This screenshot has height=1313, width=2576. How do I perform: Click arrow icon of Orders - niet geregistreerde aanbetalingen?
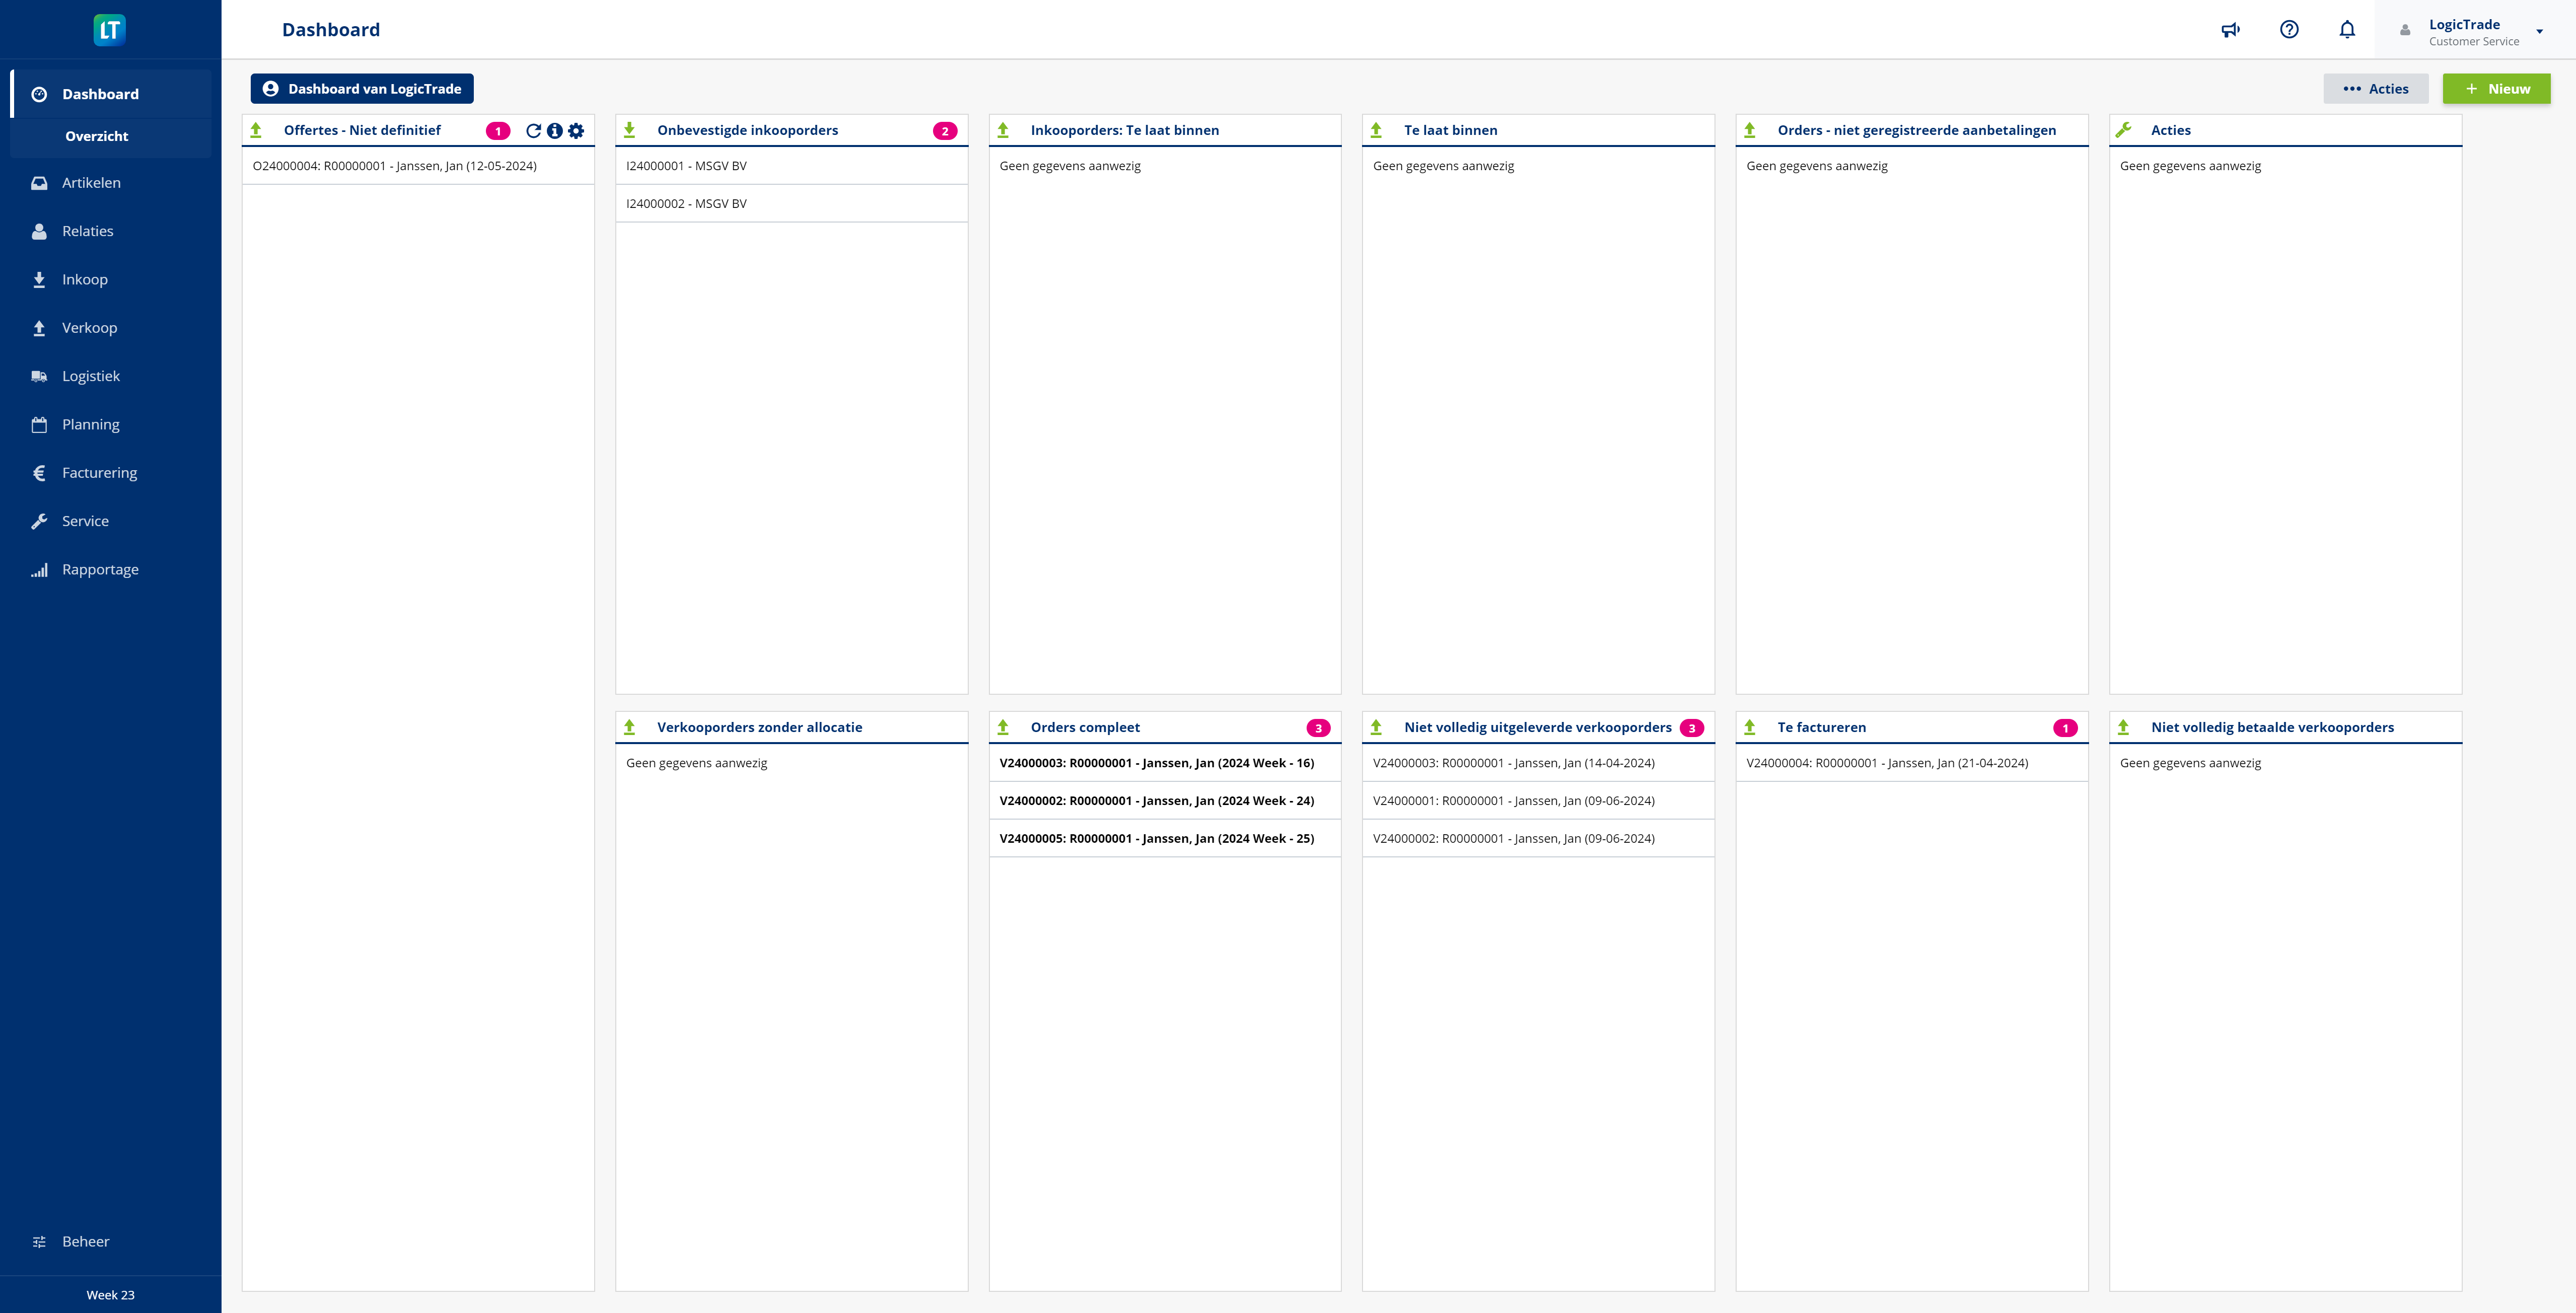point(1750,130)
